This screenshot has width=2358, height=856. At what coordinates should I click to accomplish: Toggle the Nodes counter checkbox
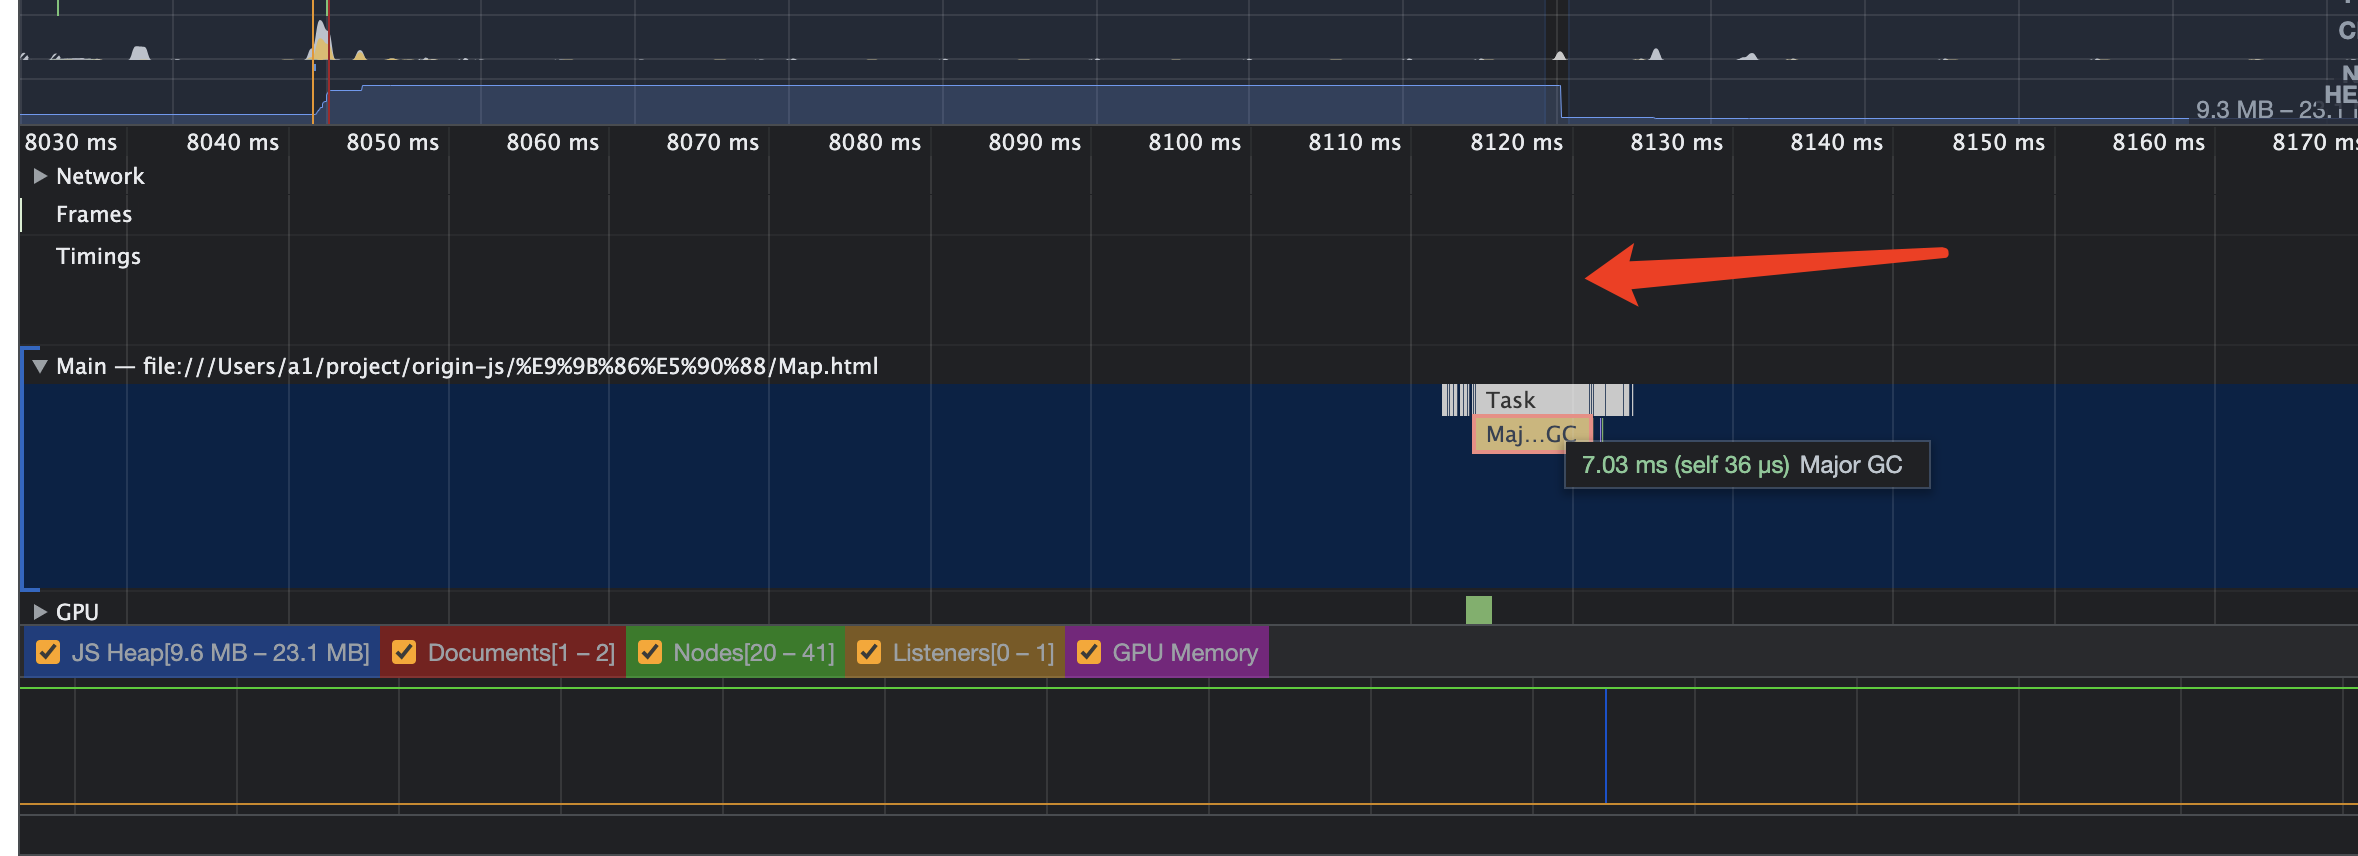(650, 652)
